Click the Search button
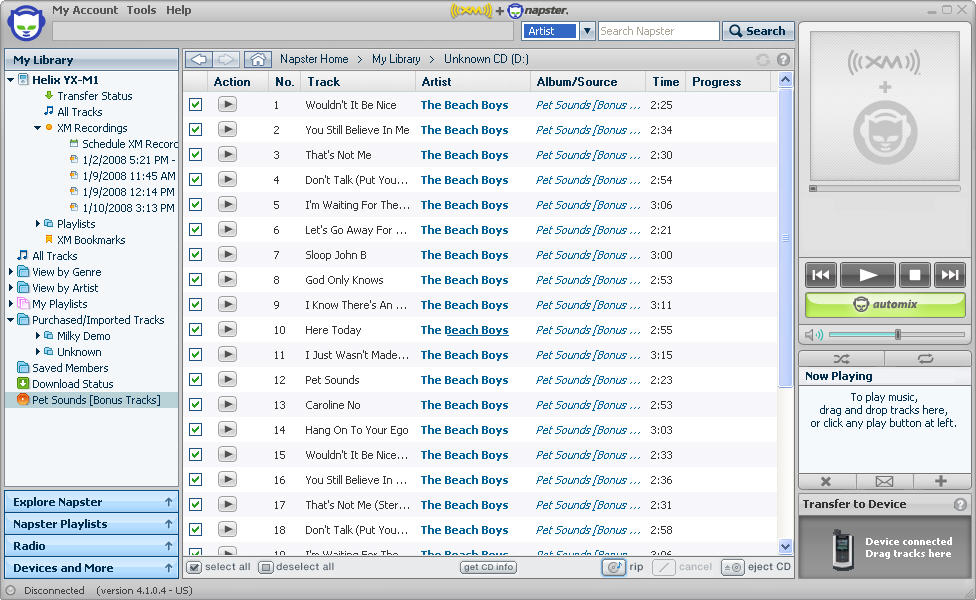 758,31
